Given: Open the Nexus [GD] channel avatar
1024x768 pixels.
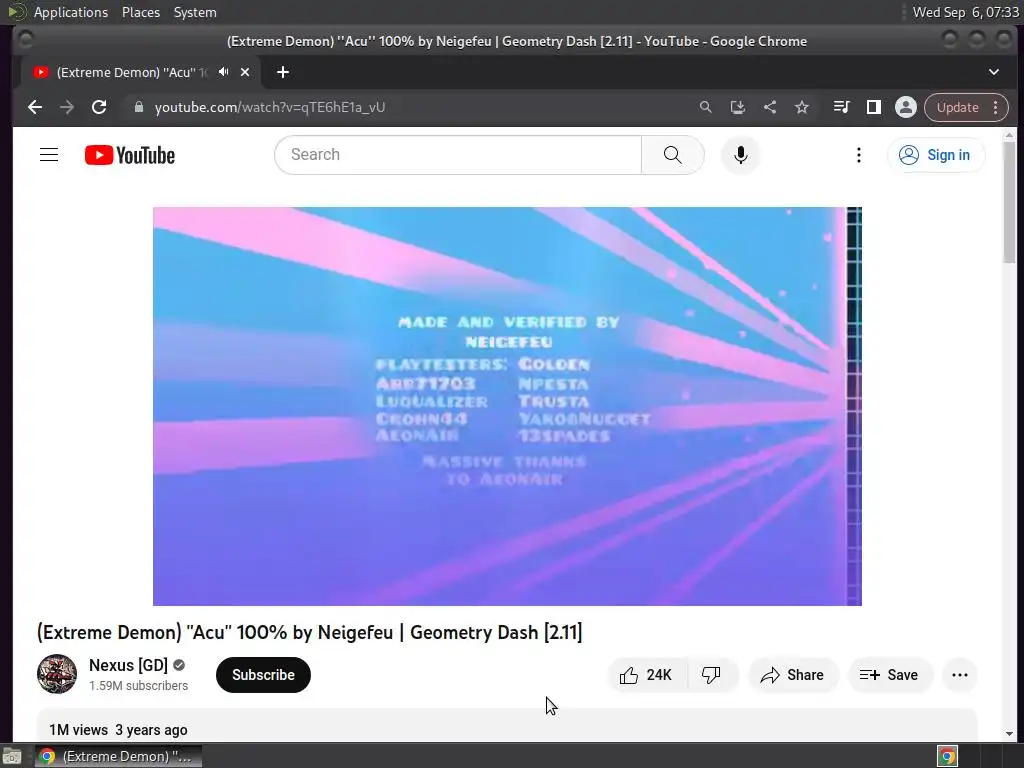Looking at the screenshot, I should [x=57, y=674].
